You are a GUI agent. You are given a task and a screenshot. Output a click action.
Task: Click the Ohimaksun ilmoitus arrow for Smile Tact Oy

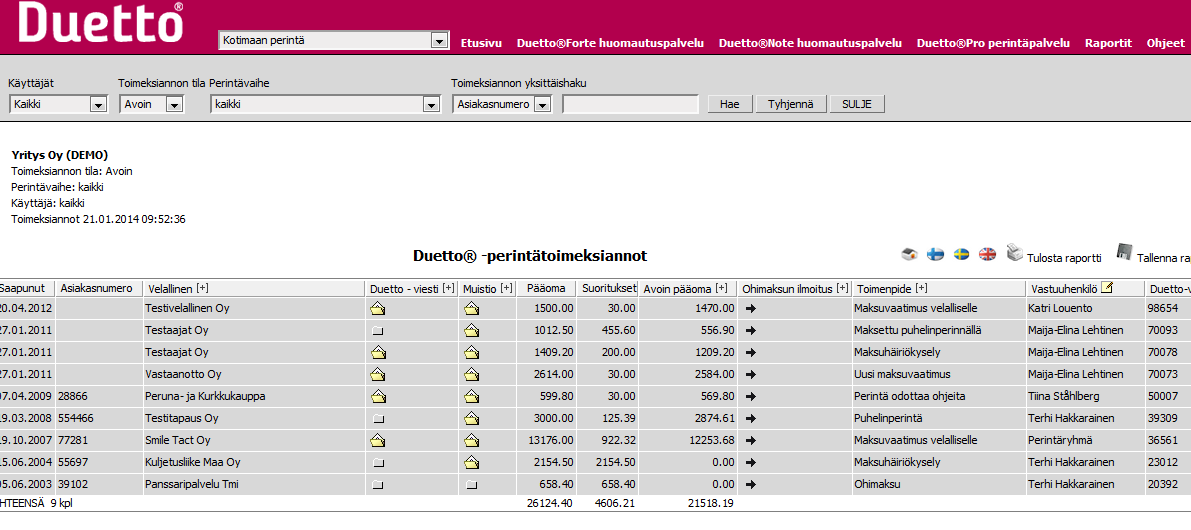(751, 440)
